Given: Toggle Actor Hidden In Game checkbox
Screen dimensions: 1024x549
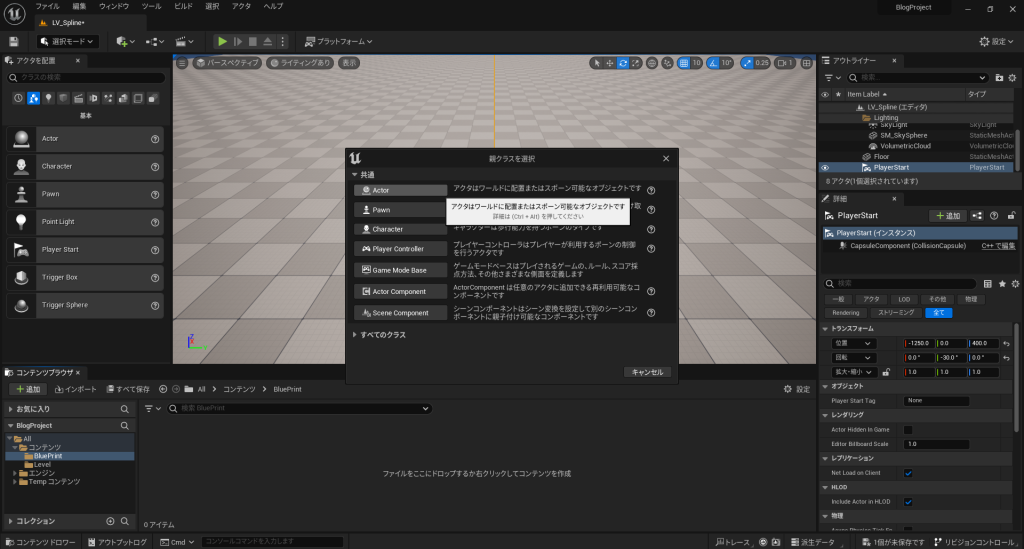Looking at the screenshot, I should tap(908, 429).
